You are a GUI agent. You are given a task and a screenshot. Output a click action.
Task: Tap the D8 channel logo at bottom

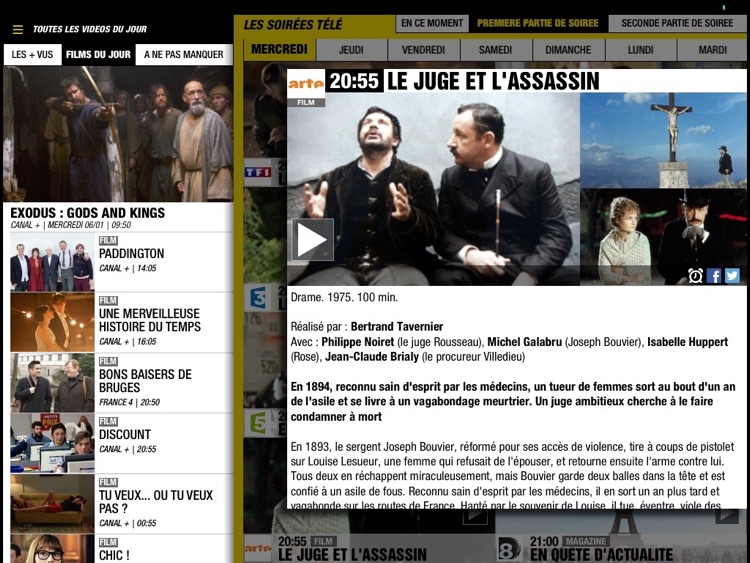[509, 549]
